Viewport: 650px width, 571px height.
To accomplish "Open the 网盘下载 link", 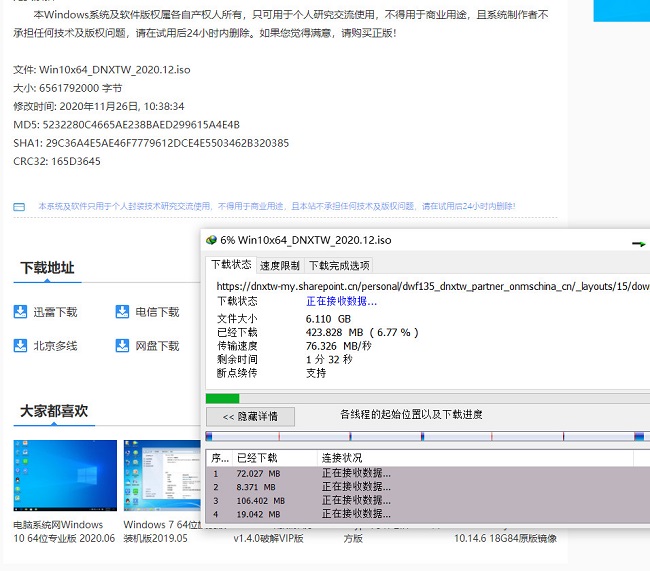I will point(157,346).
